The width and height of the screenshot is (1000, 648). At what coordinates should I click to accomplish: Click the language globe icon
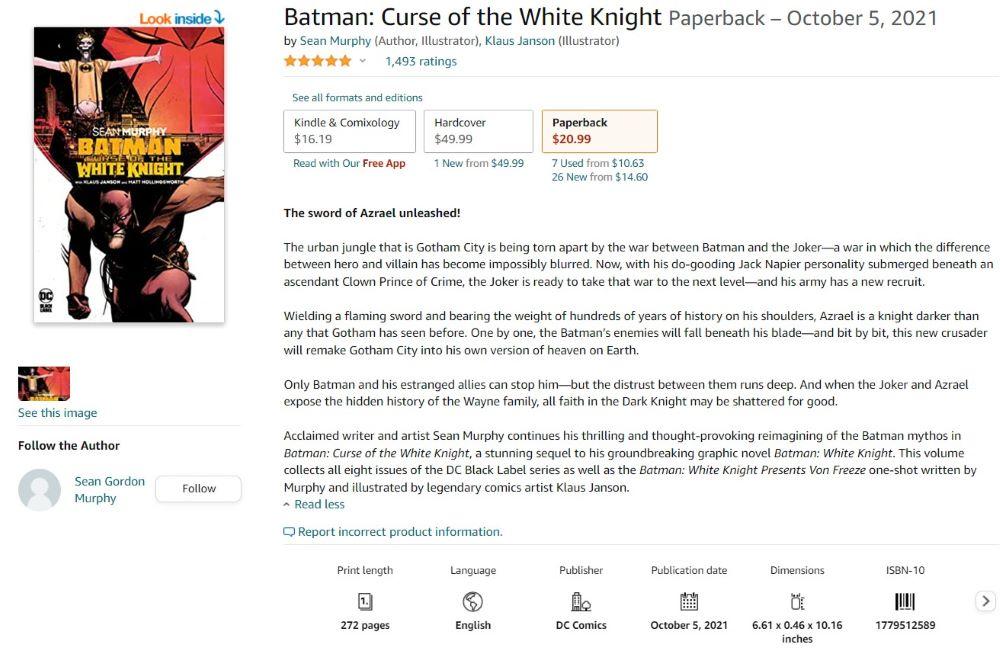coord(473,601)
